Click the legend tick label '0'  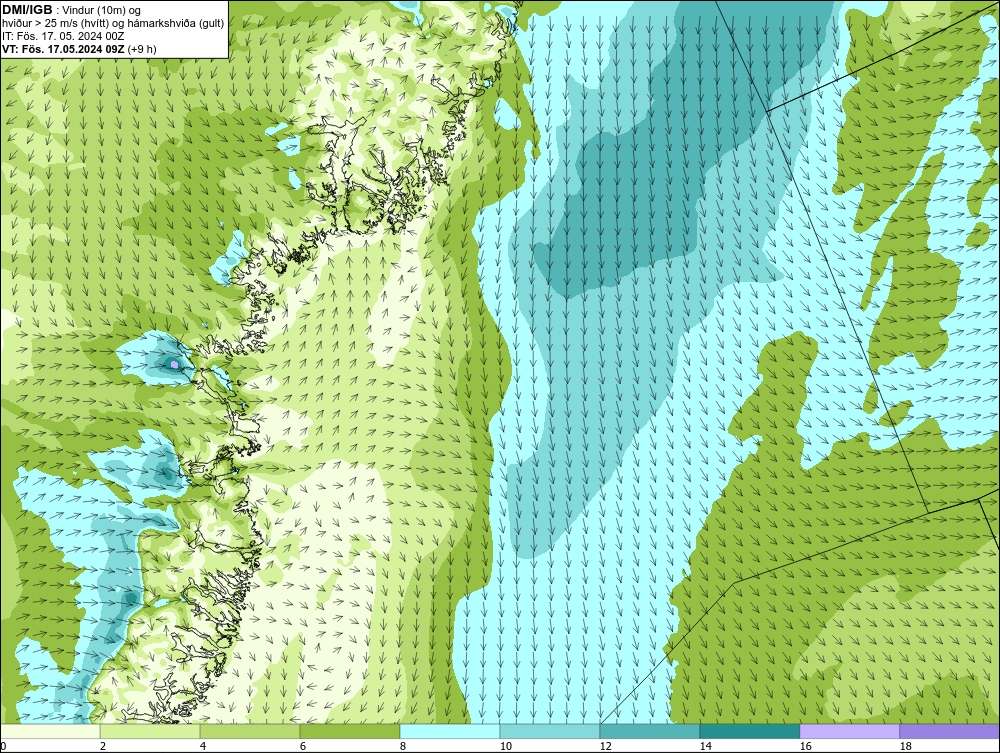(x=3, y=746)
